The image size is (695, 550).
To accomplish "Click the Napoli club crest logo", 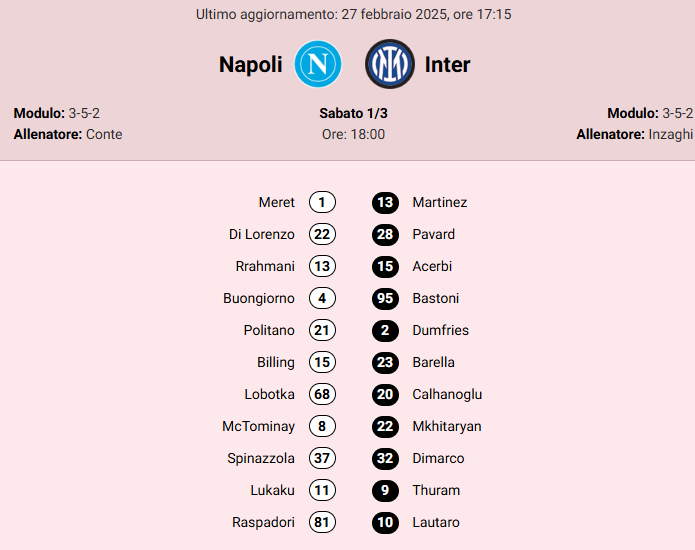I will pos(318,64).
